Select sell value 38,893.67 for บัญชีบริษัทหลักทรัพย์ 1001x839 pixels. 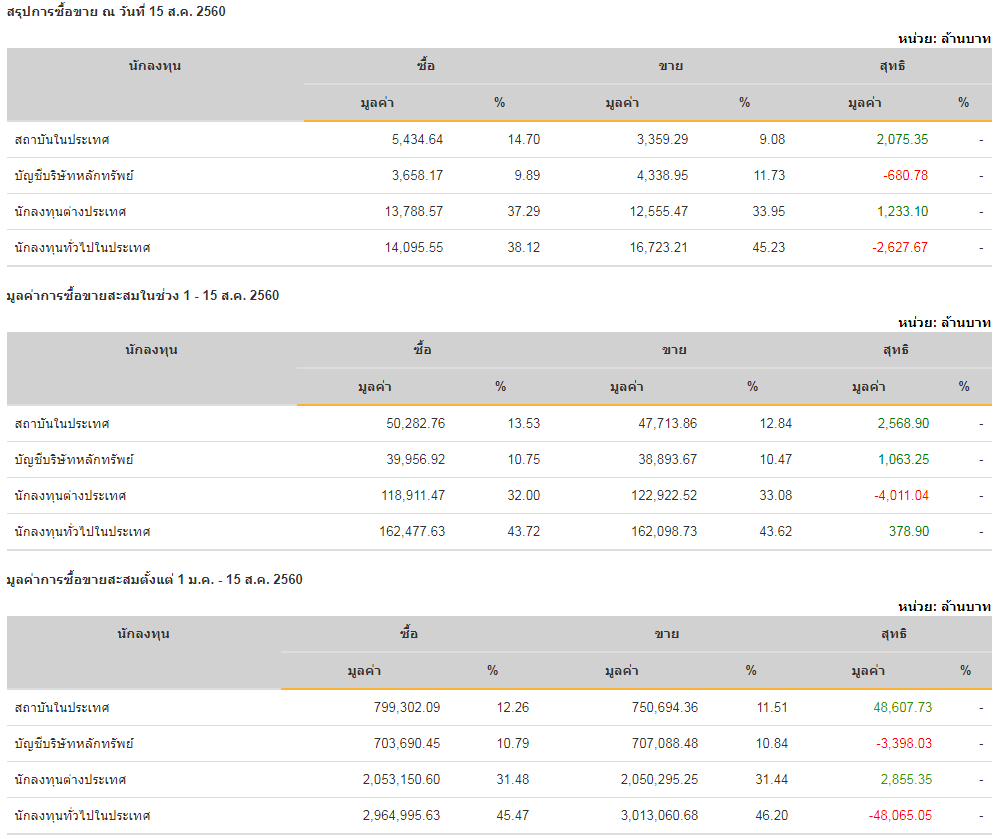coord(659,459)
